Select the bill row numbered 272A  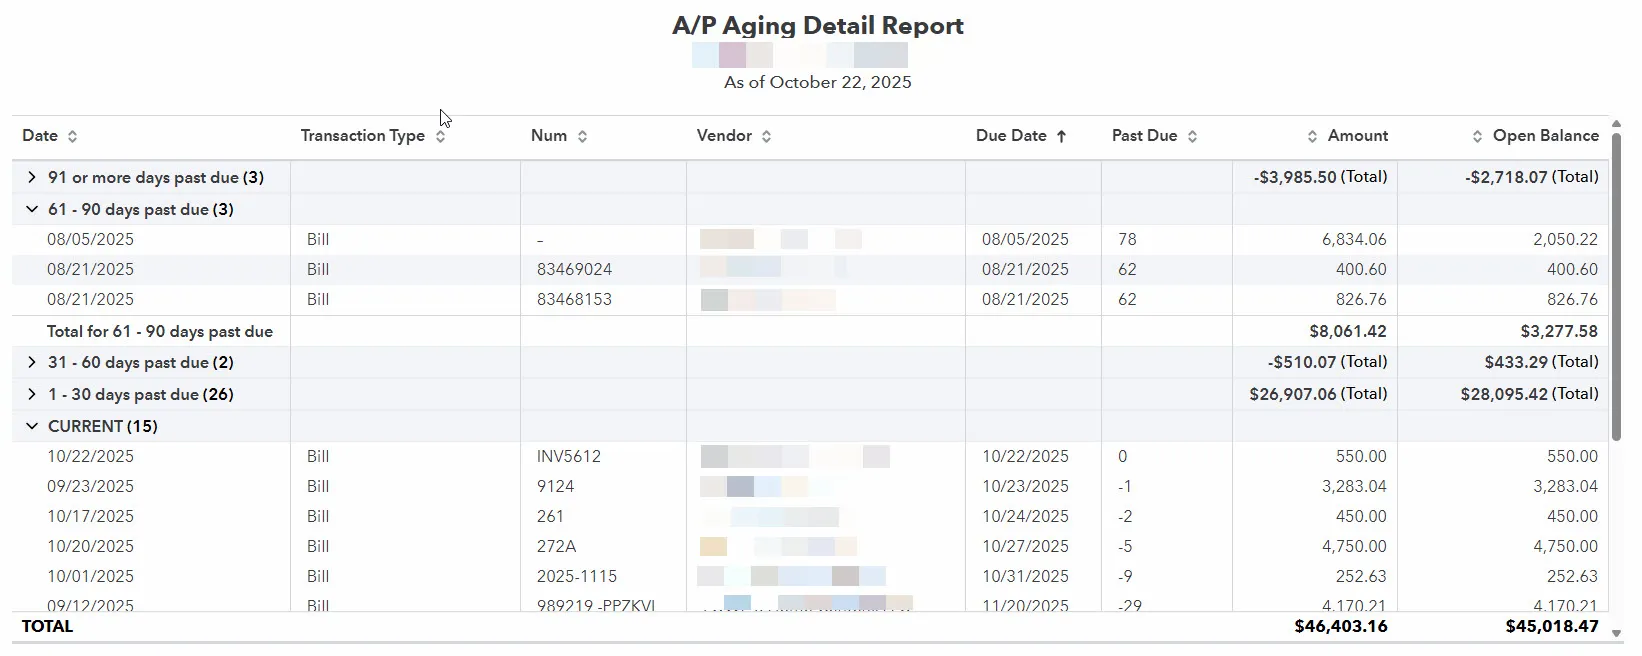click(556, 546)
